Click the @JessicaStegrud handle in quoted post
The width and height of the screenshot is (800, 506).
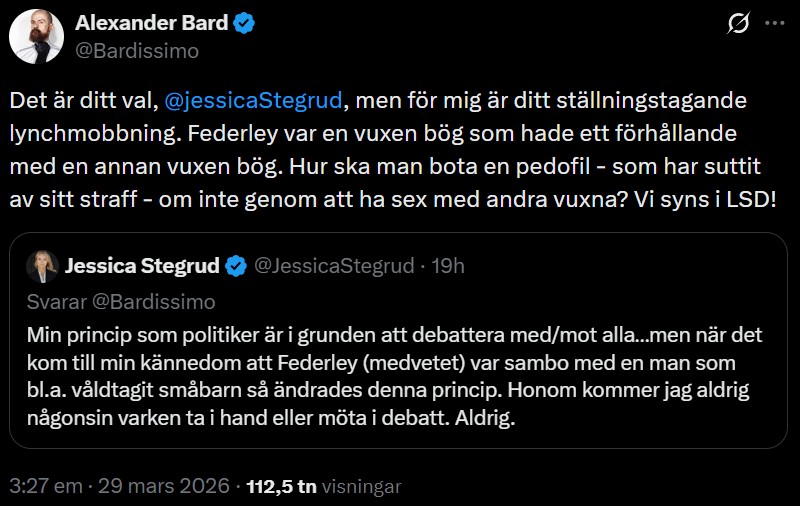pyautogui.click(x=334, y=267)
